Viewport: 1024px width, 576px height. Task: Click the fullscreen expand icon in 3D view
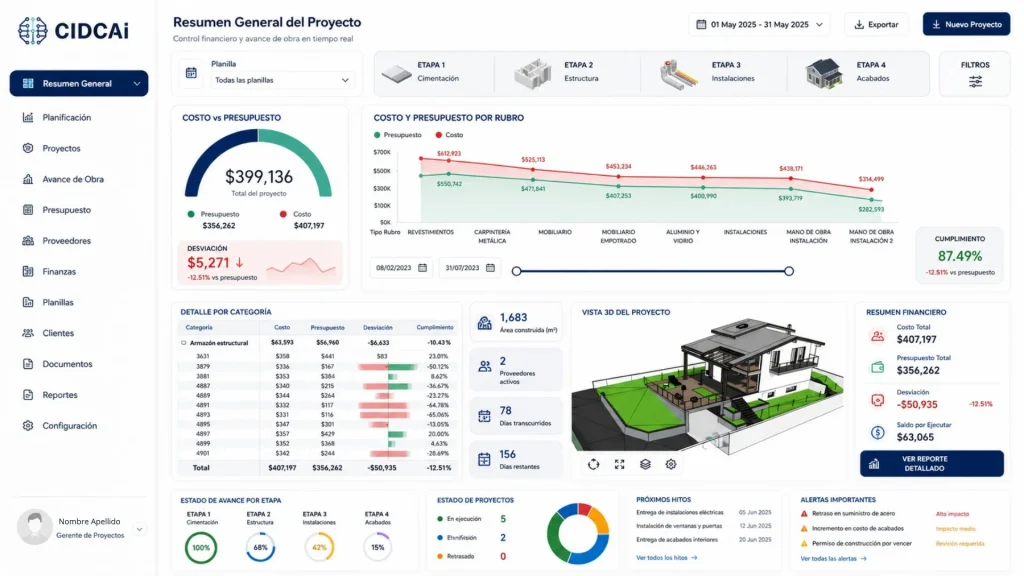click(619, 464)
